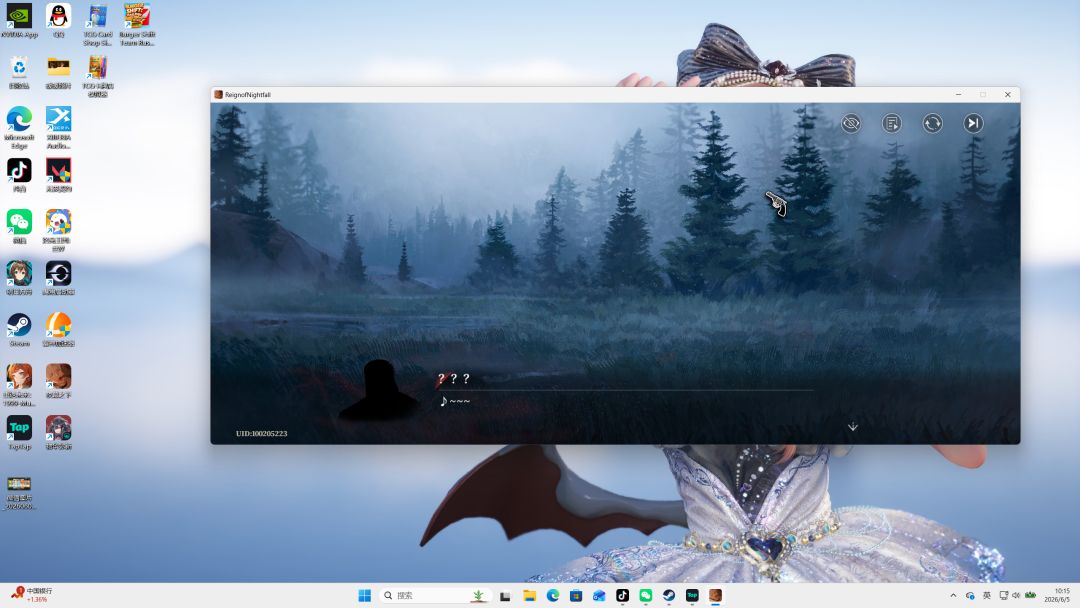Viewport: 1080px width, 608px height.
Task: Open the brown-haired portrait game shortcut
Action: [x=59, y=381]
